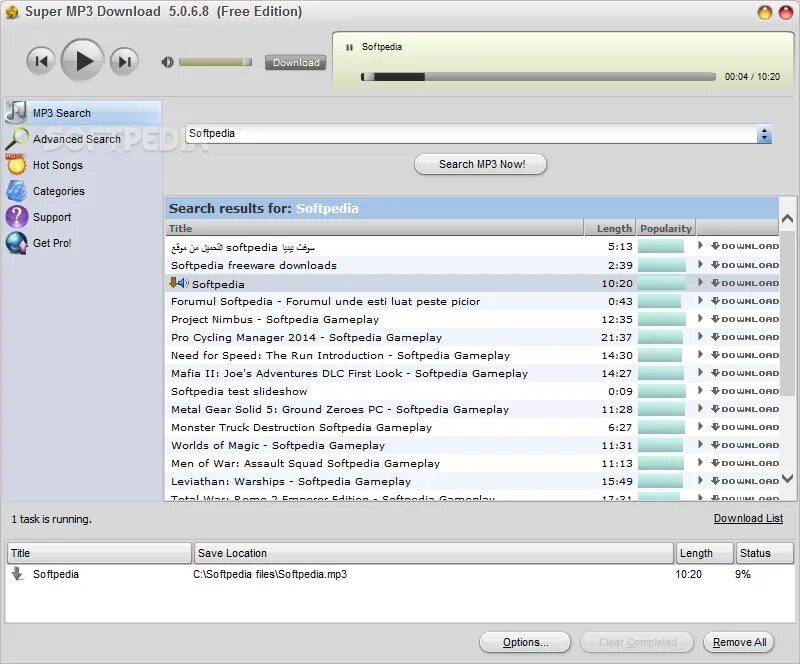Screen dimensions: 800x664
Task: Seek in the Softpedia playback progress bar
Action: tap(538, 77)
